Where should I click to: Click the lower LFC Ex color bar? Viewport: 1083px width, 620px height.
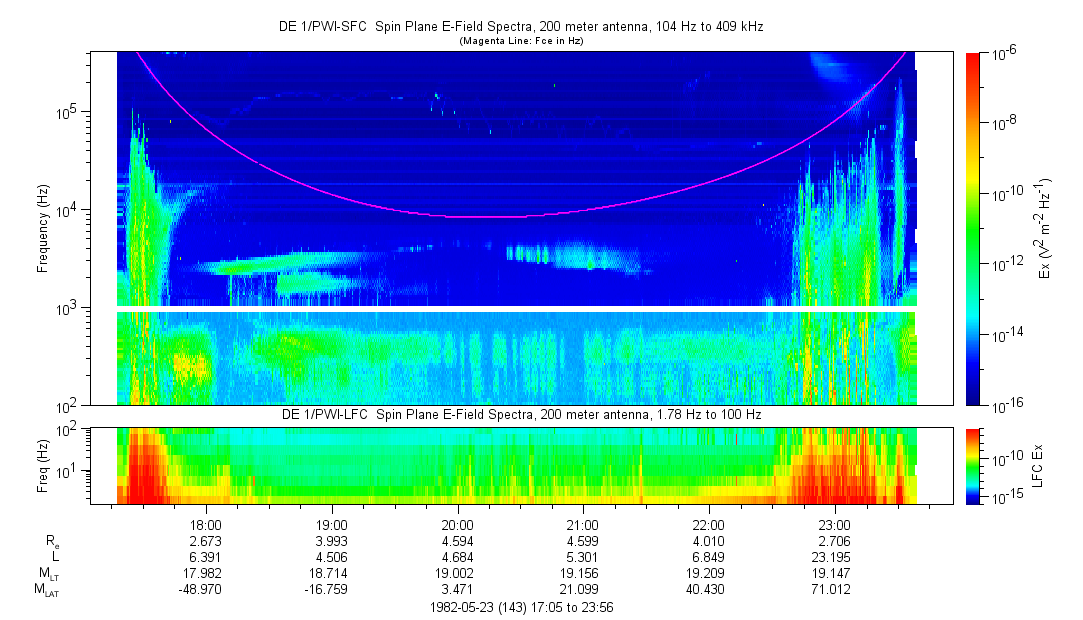coord(973,465)
